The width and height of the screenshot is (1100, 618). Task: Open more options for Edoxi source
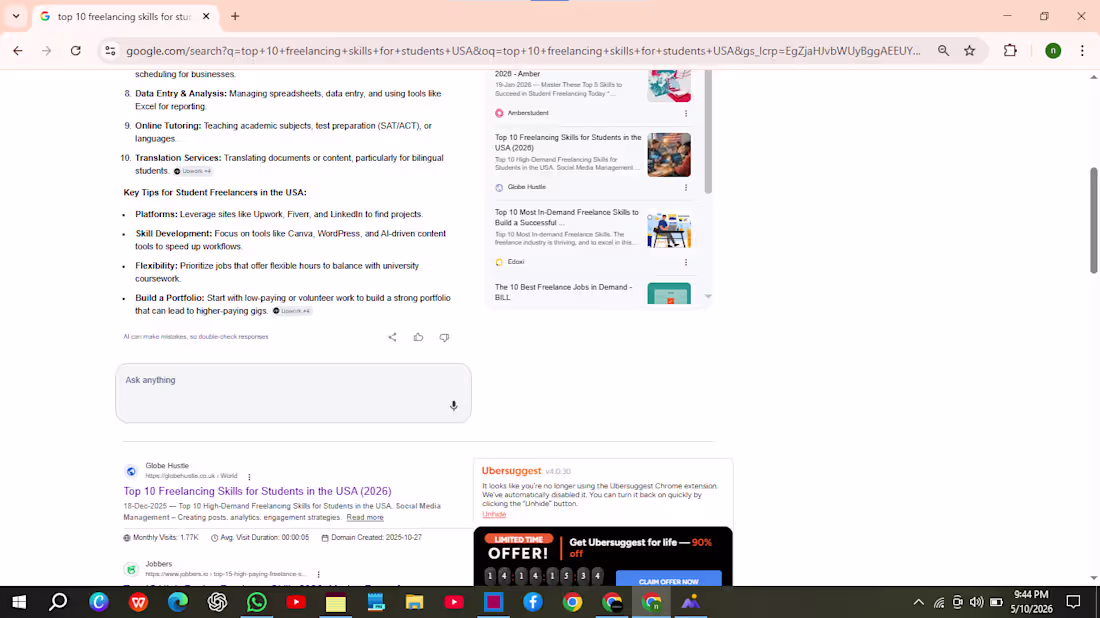[x=686, y=262]
